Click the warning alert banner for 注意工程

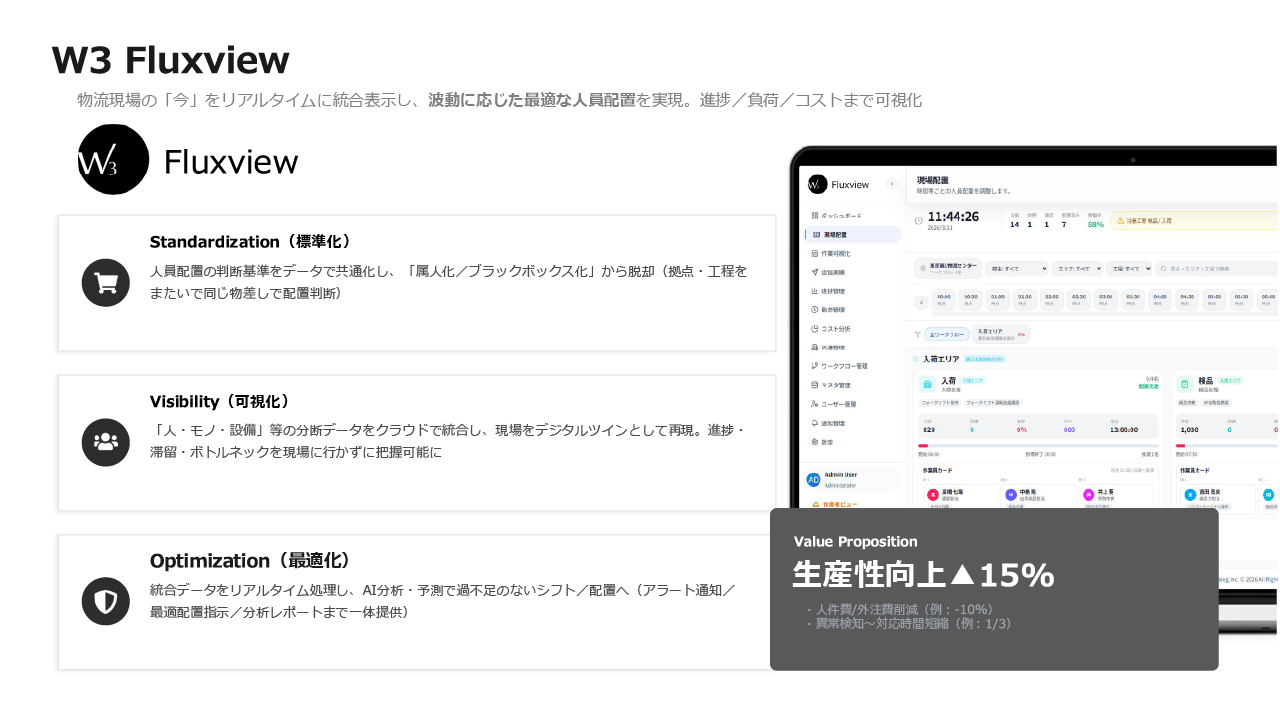pos(1193,220)
